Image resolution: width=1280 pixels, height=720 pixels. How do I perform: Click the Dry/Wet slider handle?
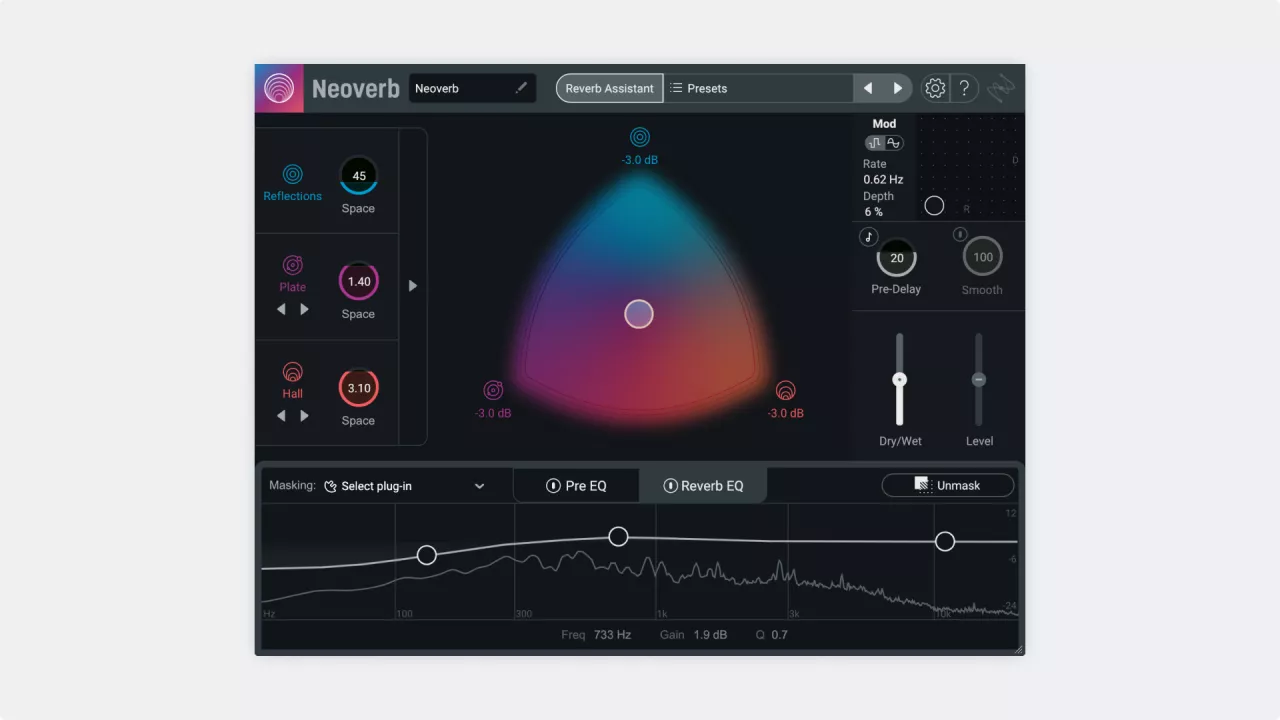[x=899, y=380]
